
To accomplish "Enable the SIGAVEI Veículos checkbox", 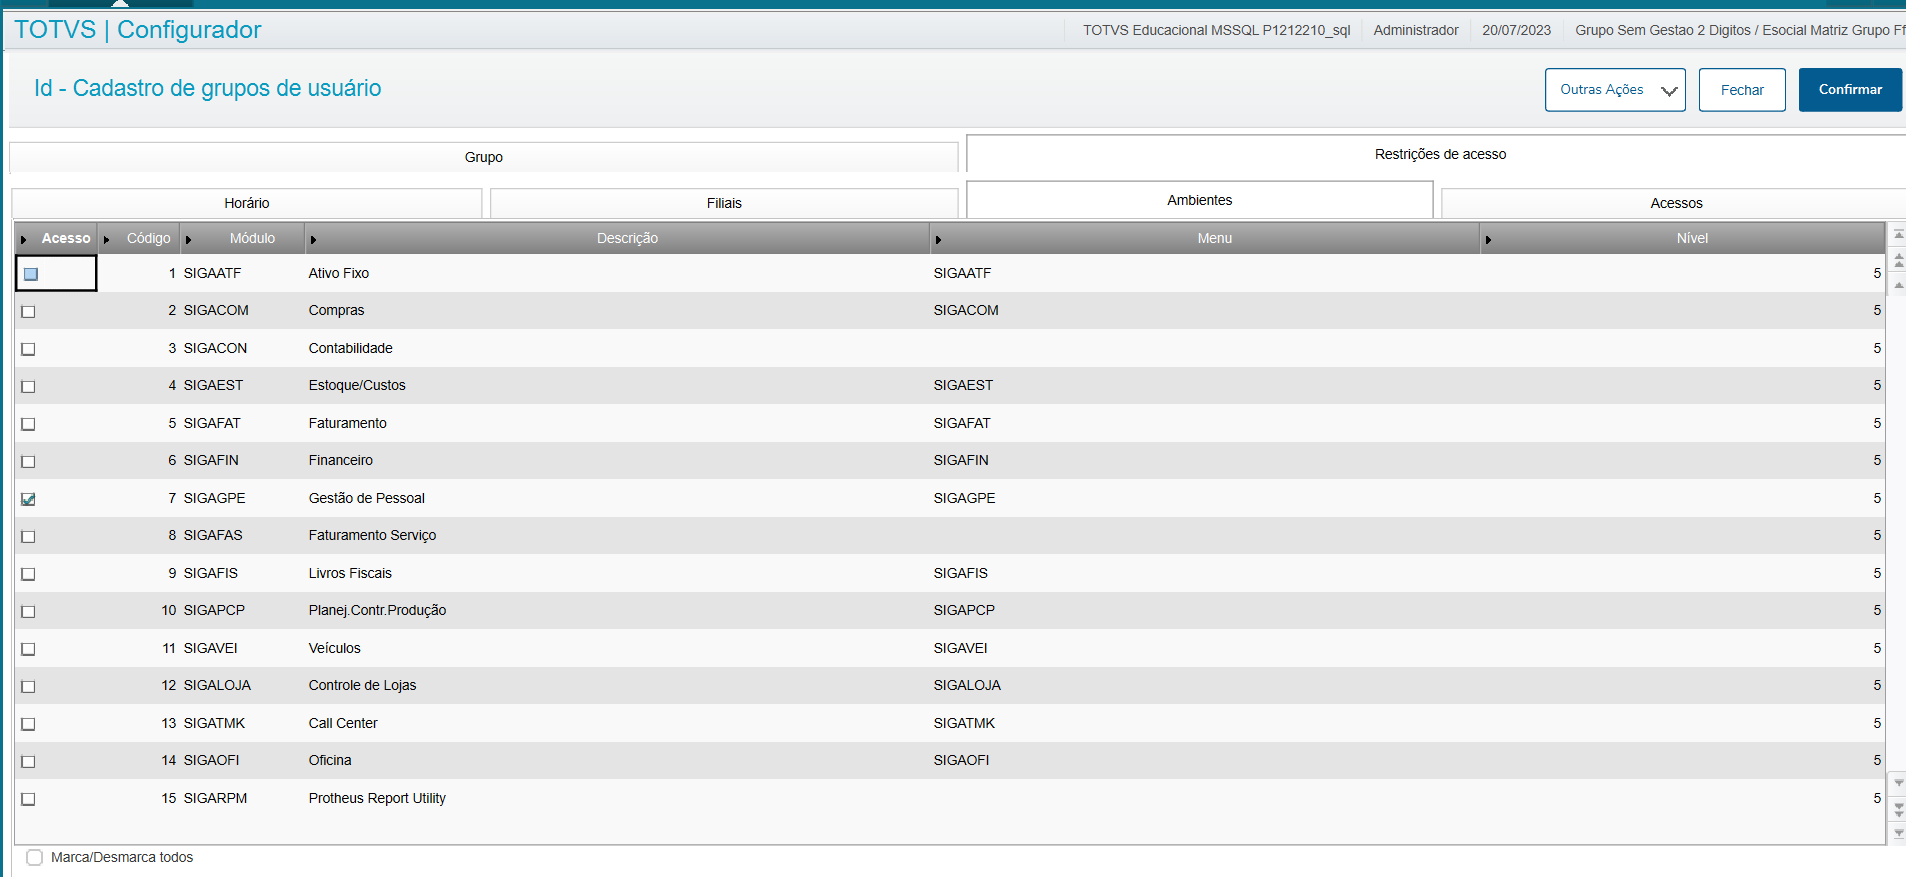I will [28, 649].
